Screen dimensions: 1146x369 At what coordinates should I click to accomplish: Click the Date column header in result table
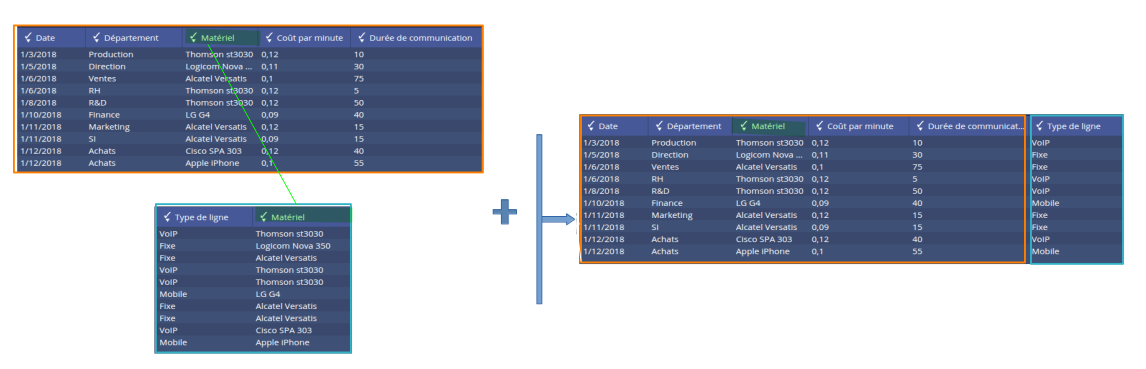pos(614,126)
